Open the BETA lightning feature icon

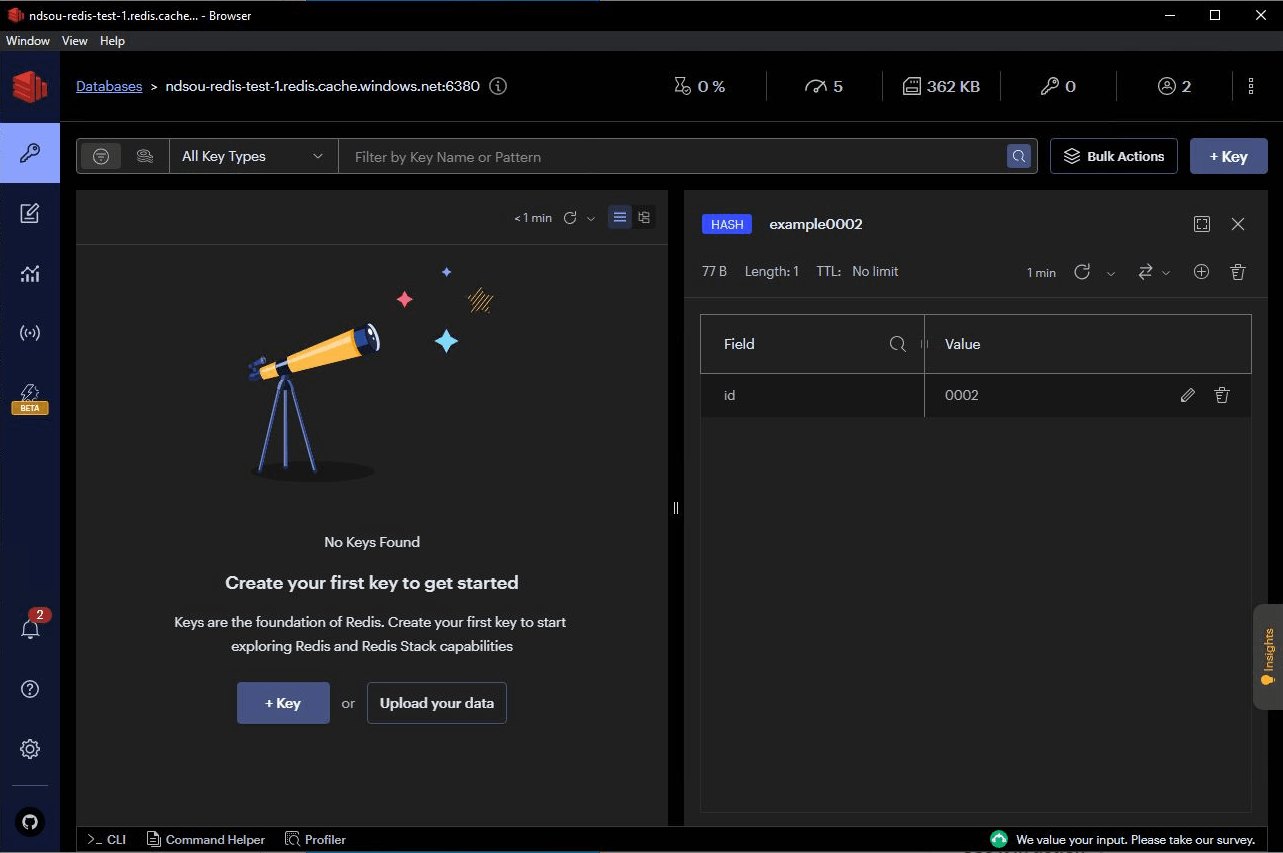[x=30, y=398]
